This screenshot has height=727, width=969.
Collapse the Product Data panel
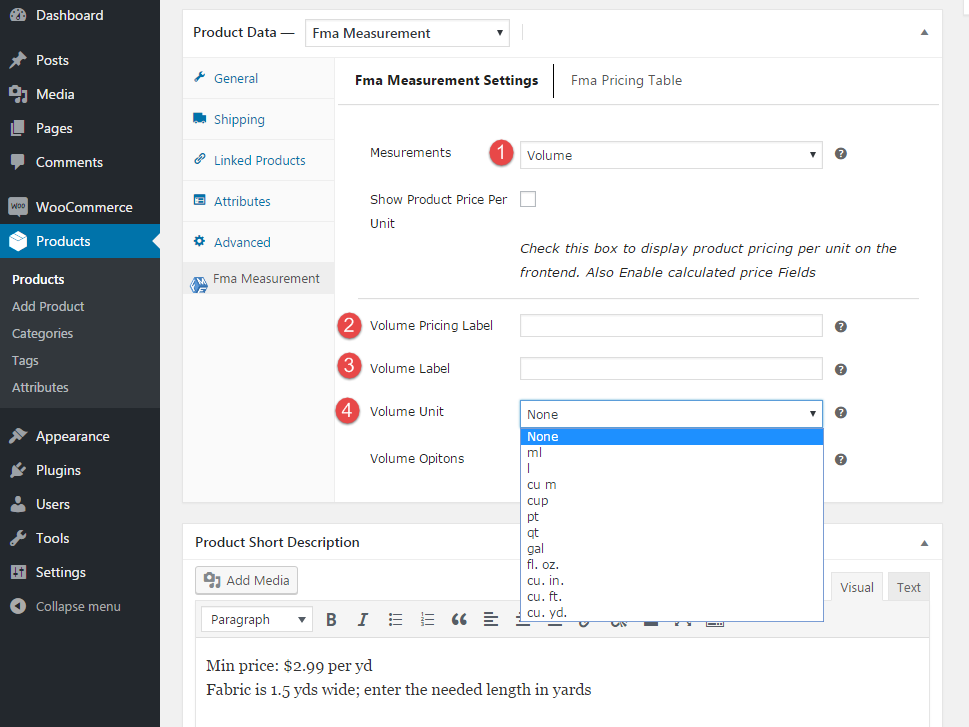(925, 32)
